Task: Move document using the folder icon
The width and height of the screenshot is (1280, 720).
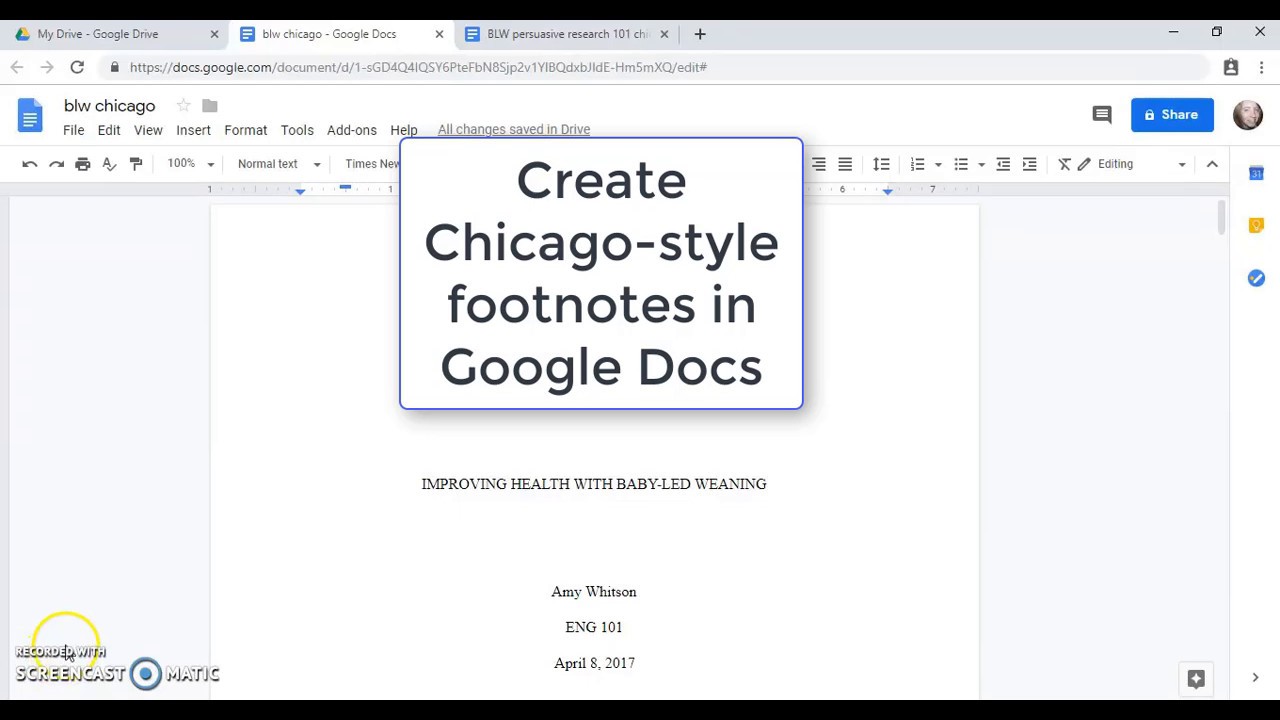Action: [x=209, y=105]
